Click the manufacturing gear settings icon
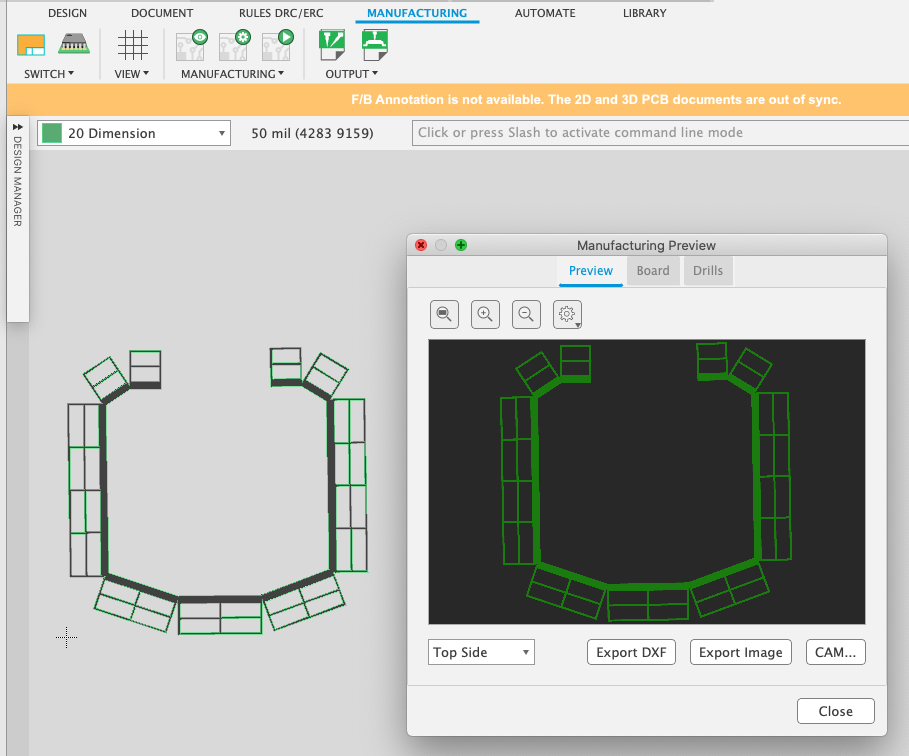 tap(233, 45)
